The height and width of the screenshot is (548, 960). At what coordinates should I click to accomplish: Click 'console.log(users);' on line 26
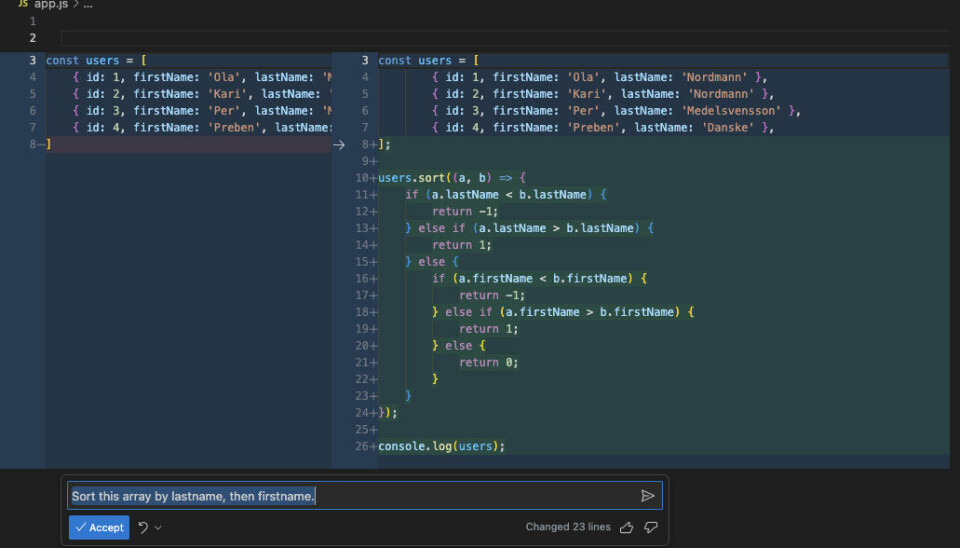point(441,446)
